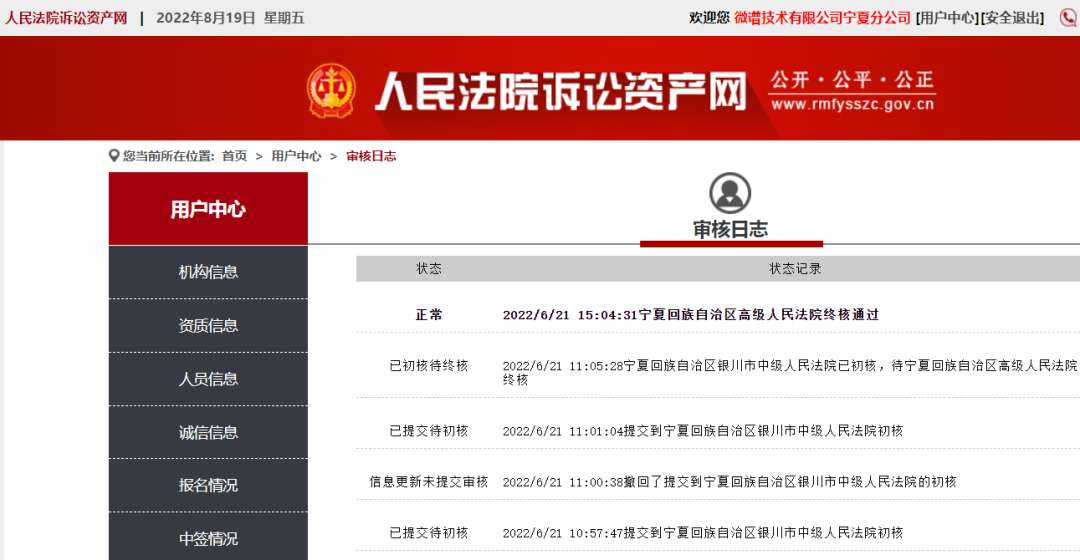Click the 首页 breadcrumb link

click(x=234, y=156)
